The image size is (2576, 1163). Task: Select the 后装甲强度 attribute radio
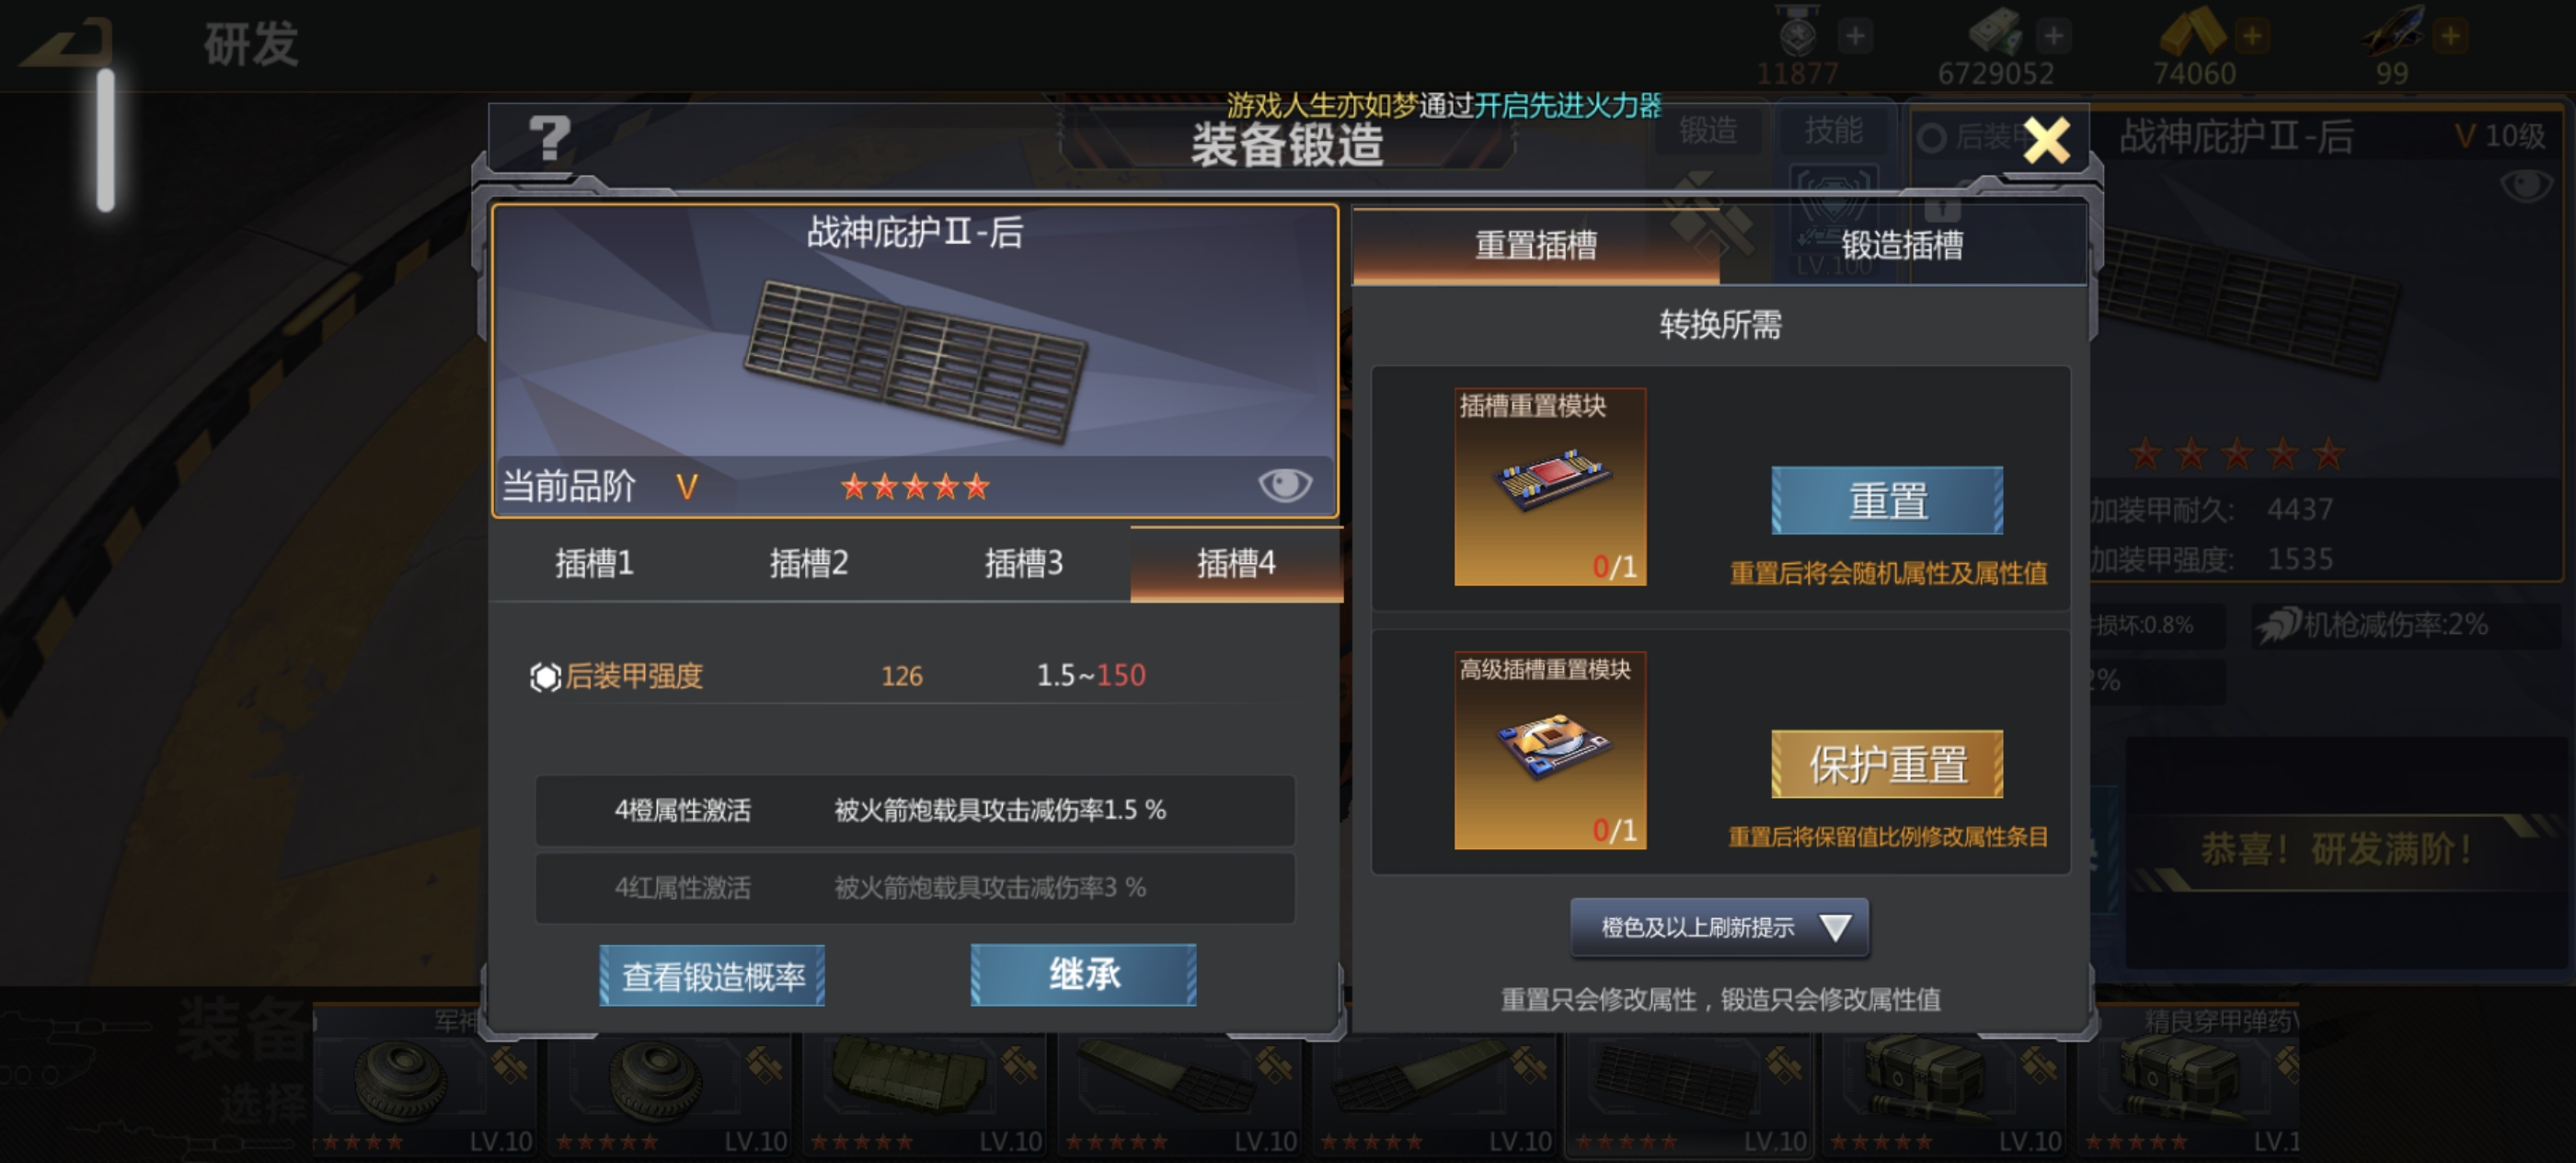[x=545, y=677]
